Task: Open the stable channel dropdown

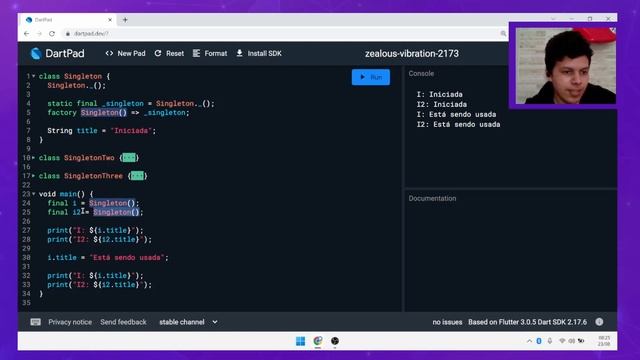Action: pos(188,322)
